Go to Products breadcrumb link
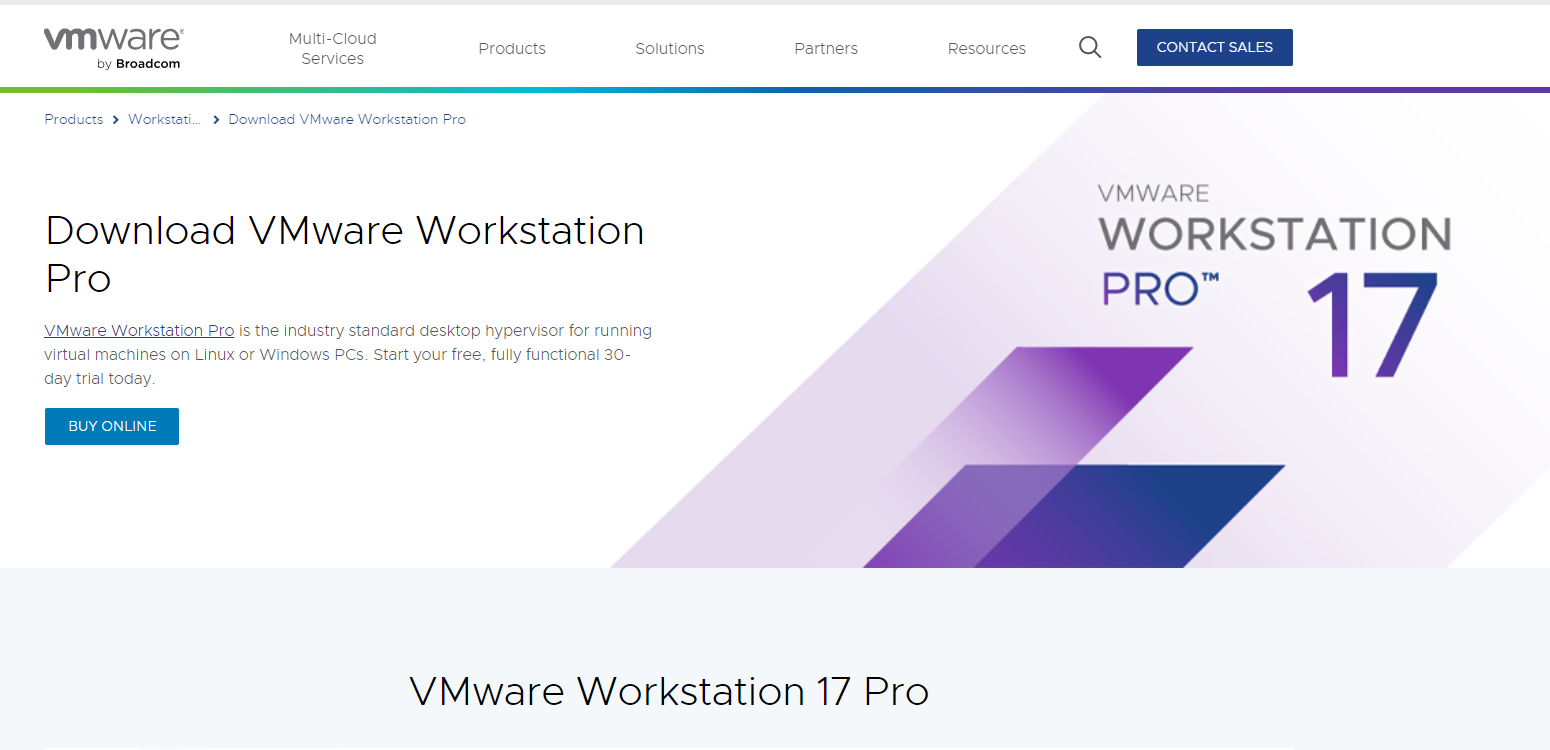 (74, 119)
